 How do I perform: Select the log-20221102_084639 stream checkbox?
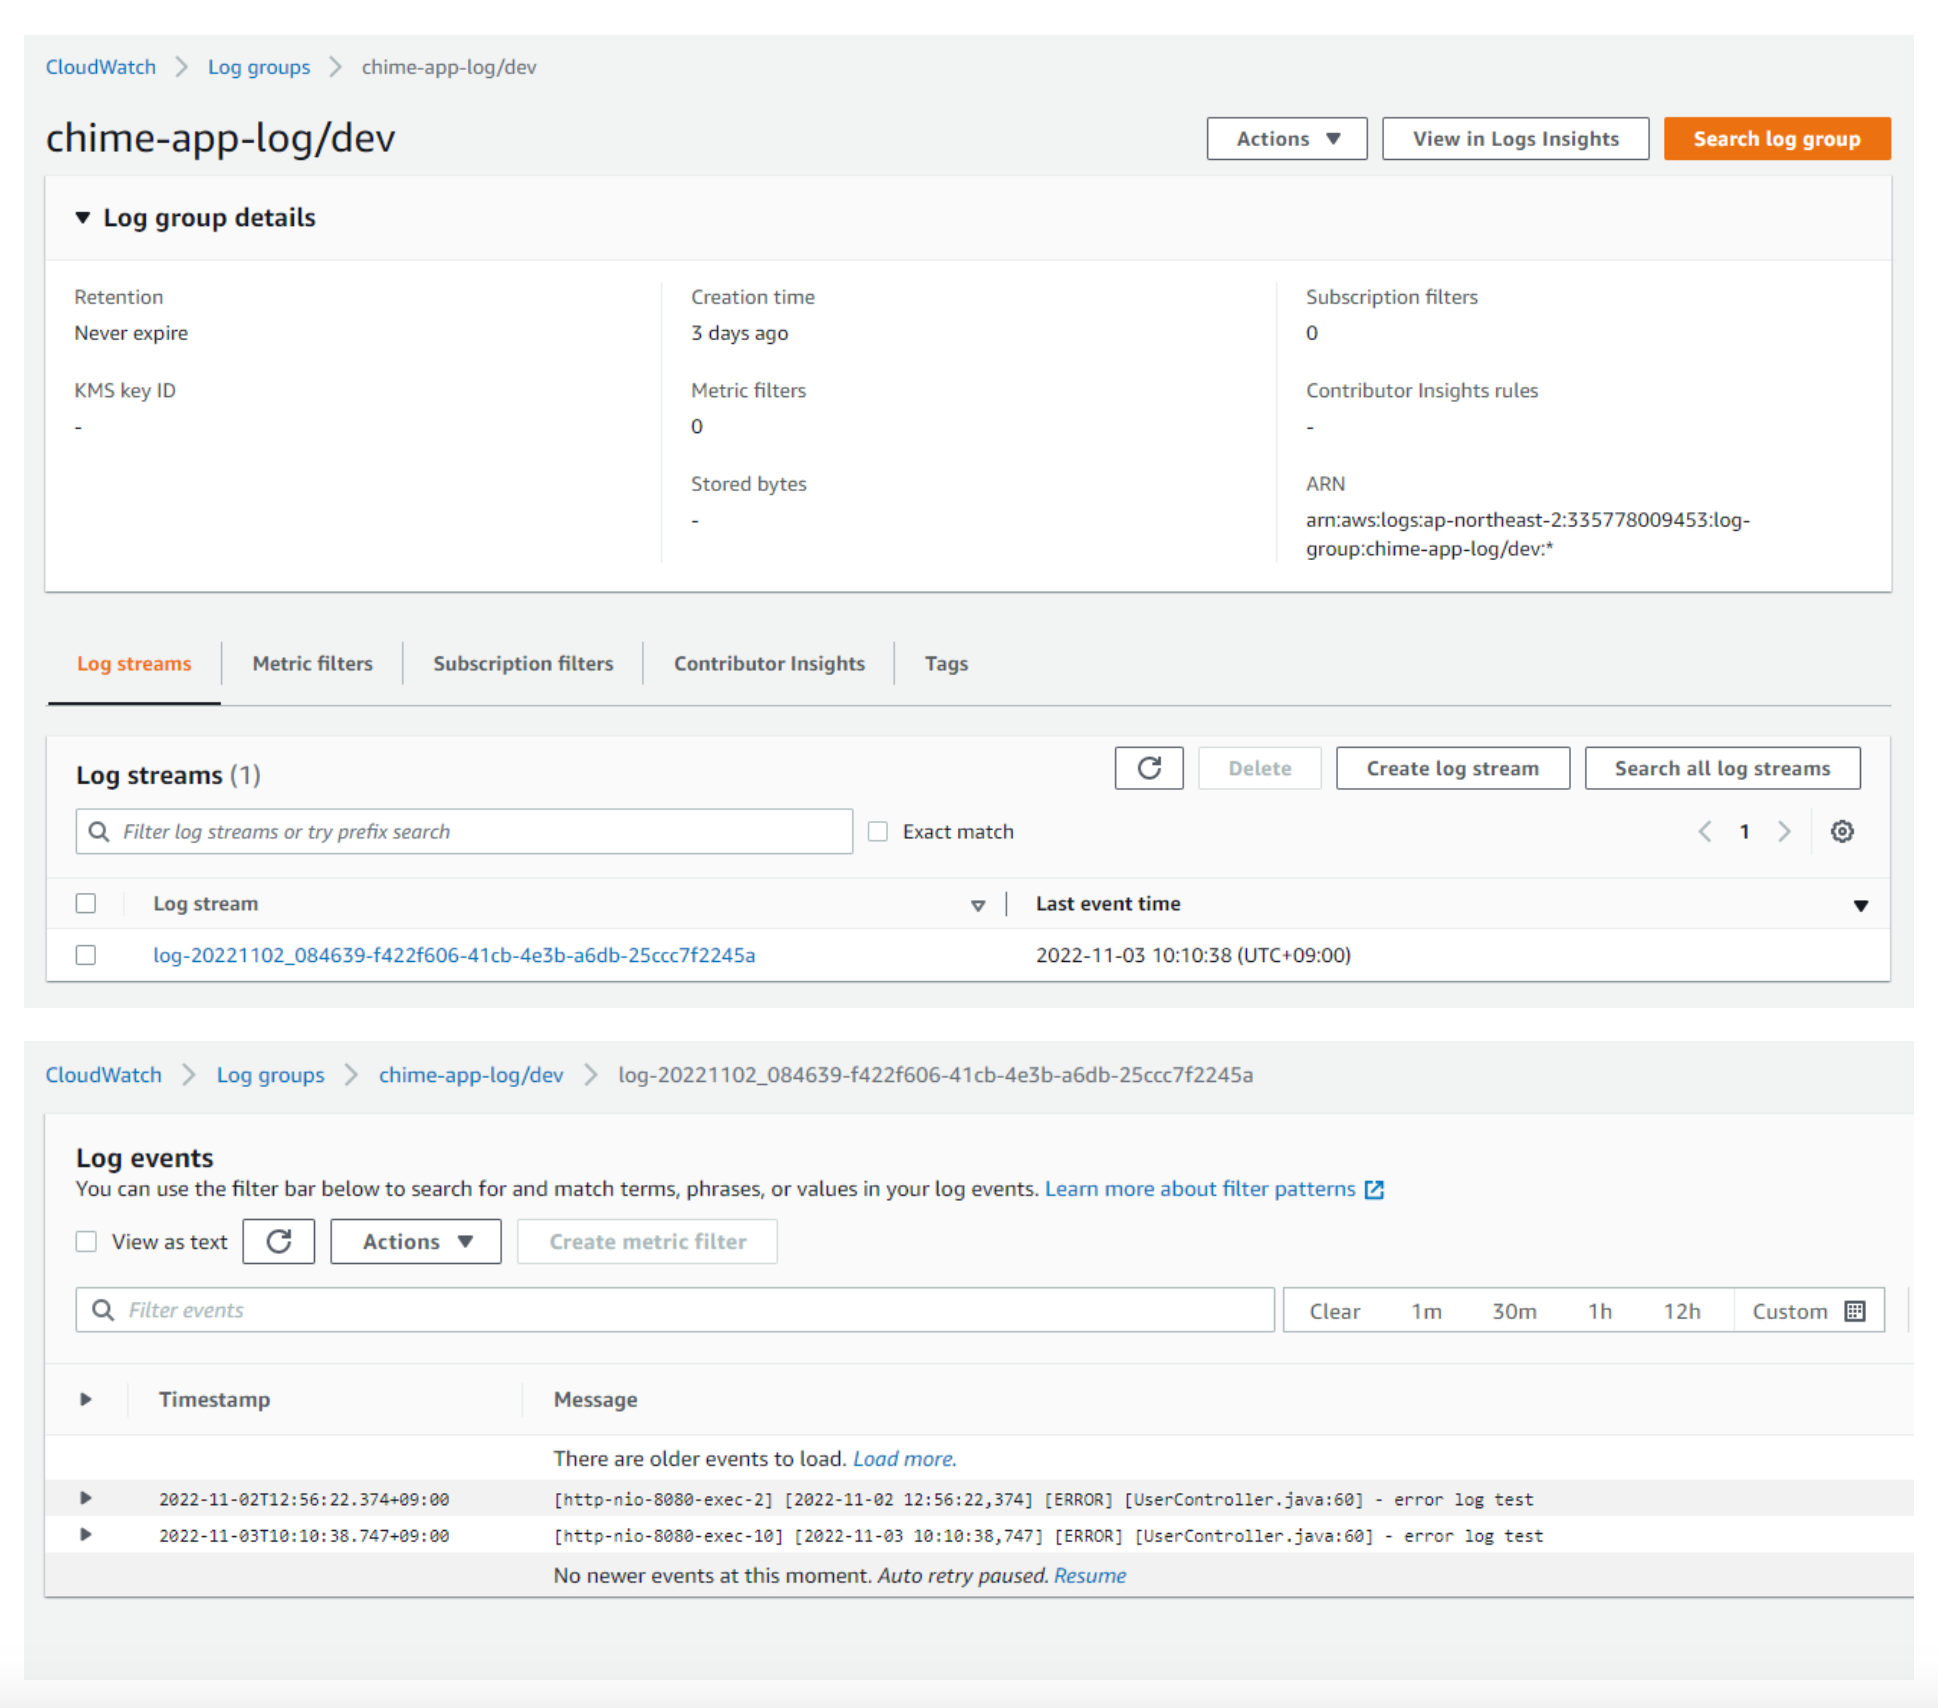[x=87, y=955]
